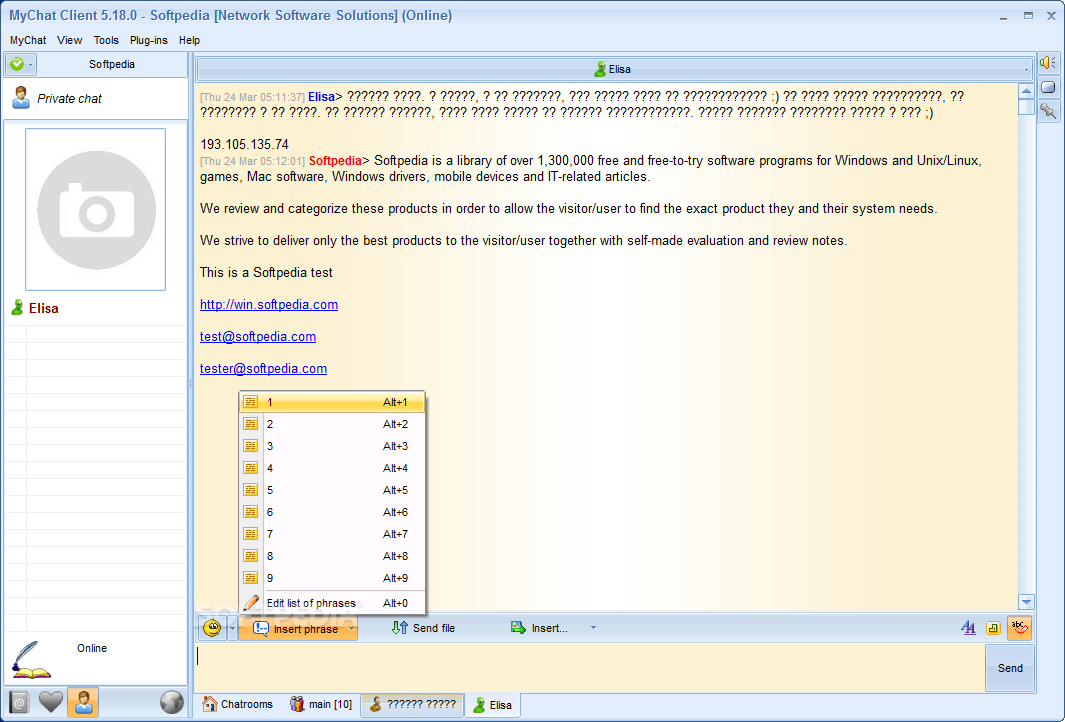The height and width of the screenshot is (722, 1065).
Task: Select phrase 9 from the list
Action: 332,578
